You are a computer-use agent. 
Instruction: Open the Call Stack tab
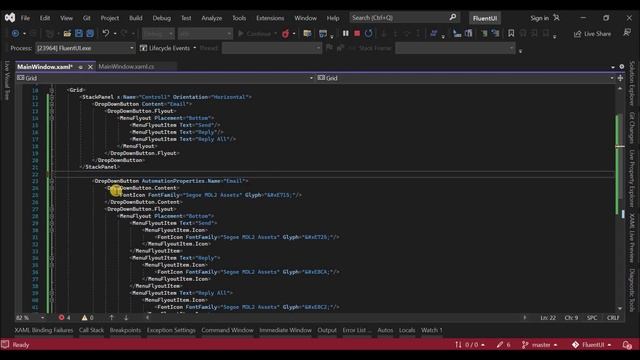tap(91, 330)
